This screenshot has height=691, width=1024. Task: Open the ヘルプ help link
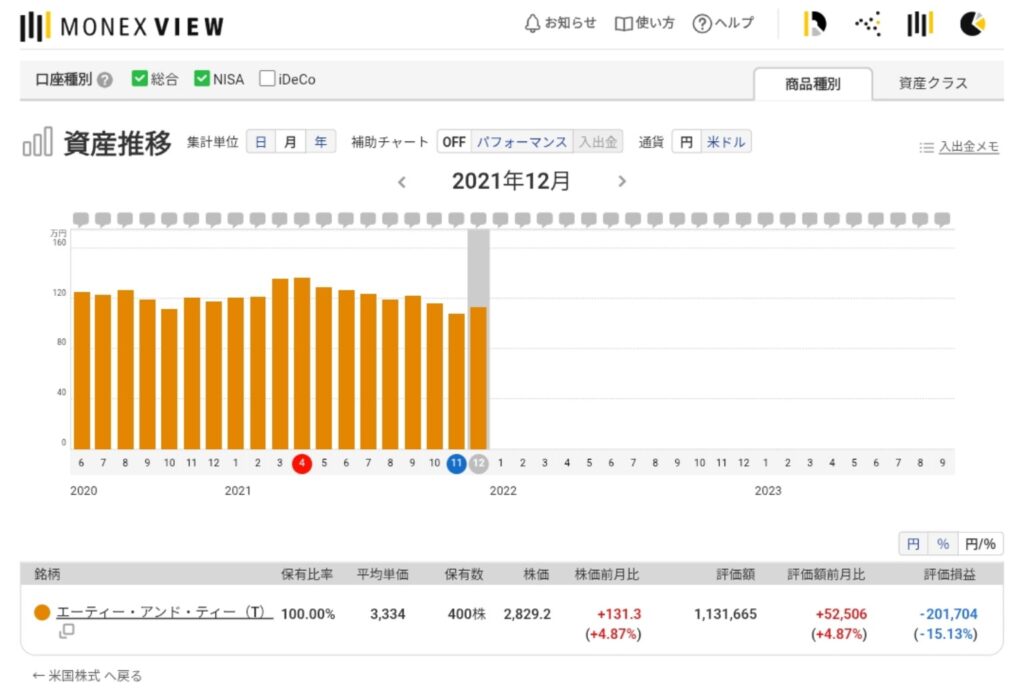[x=723, y=24]
